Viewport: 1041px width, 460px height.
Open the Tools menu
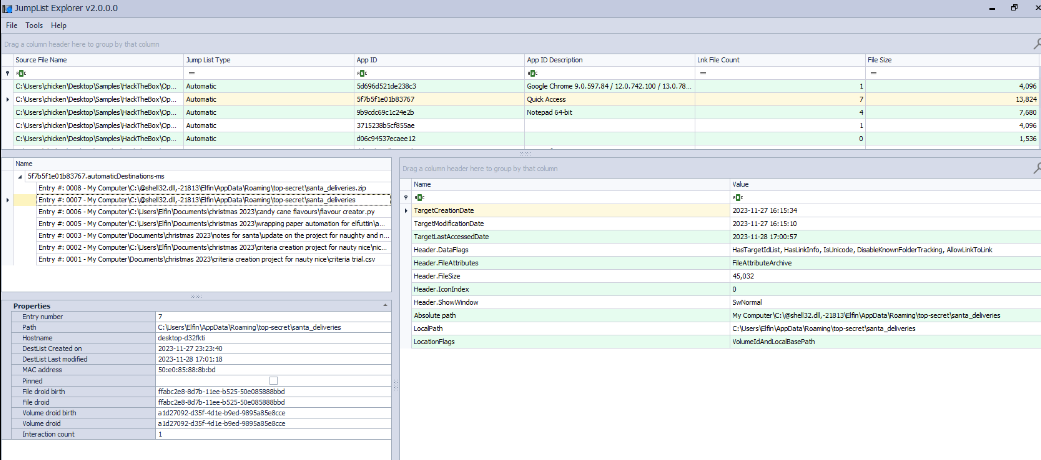point(34,25)
